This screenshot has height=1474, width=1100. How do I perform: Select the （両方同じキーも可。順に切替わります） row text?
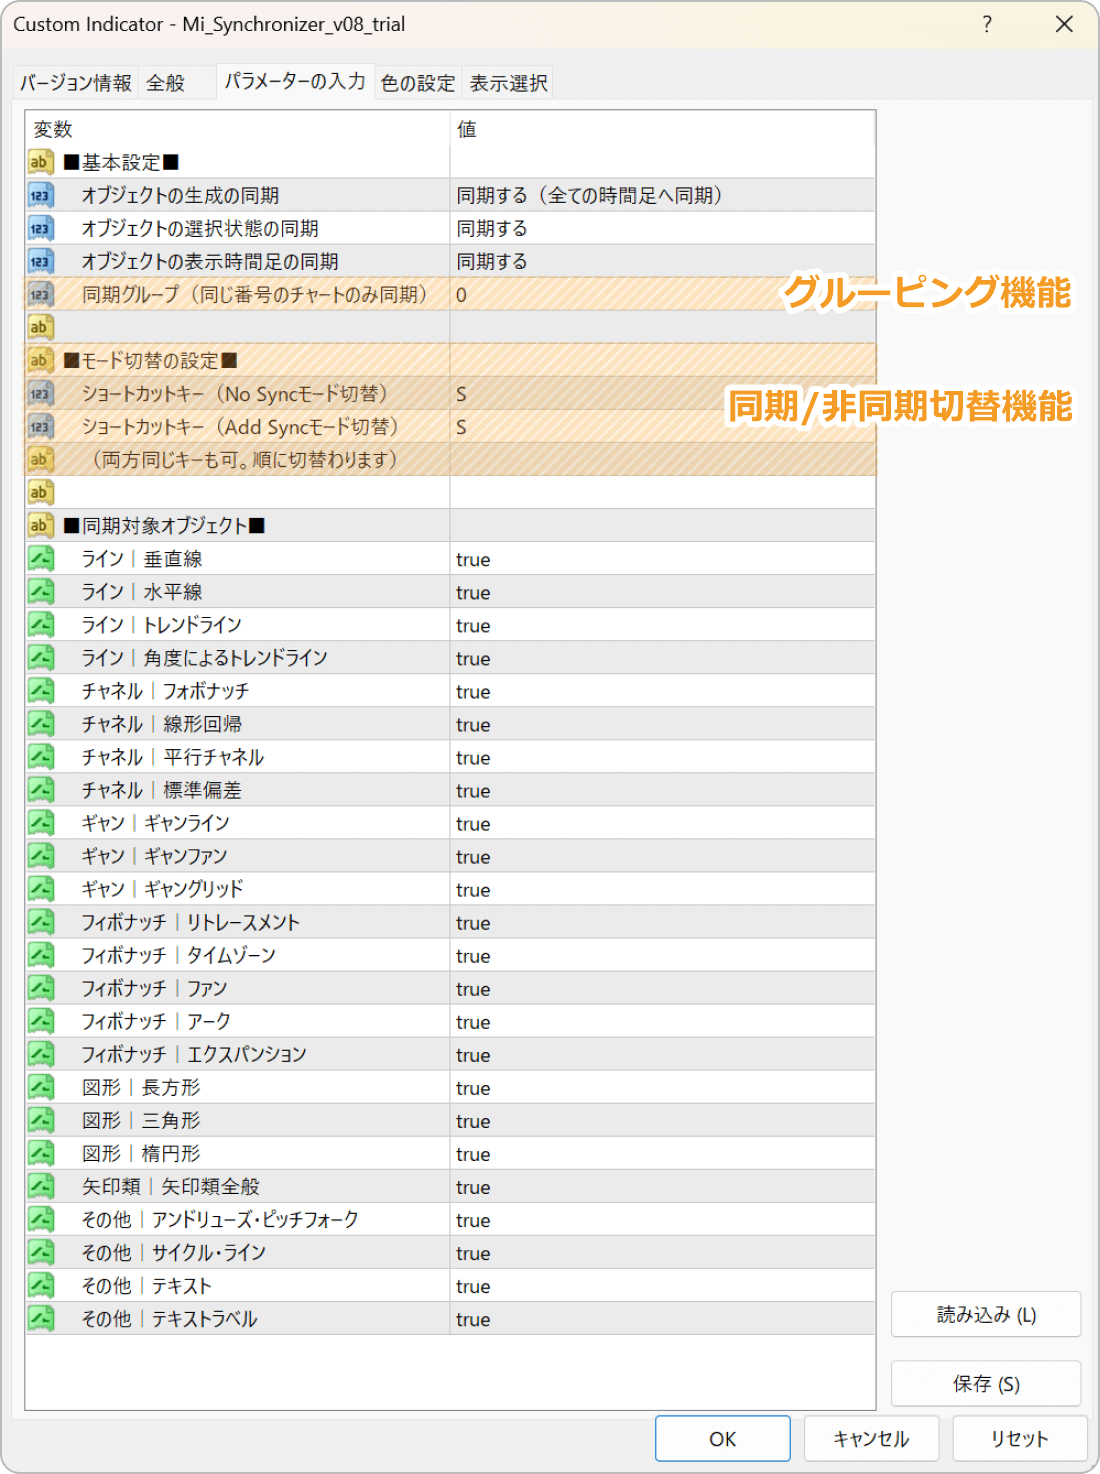click(x=245, y=459)
